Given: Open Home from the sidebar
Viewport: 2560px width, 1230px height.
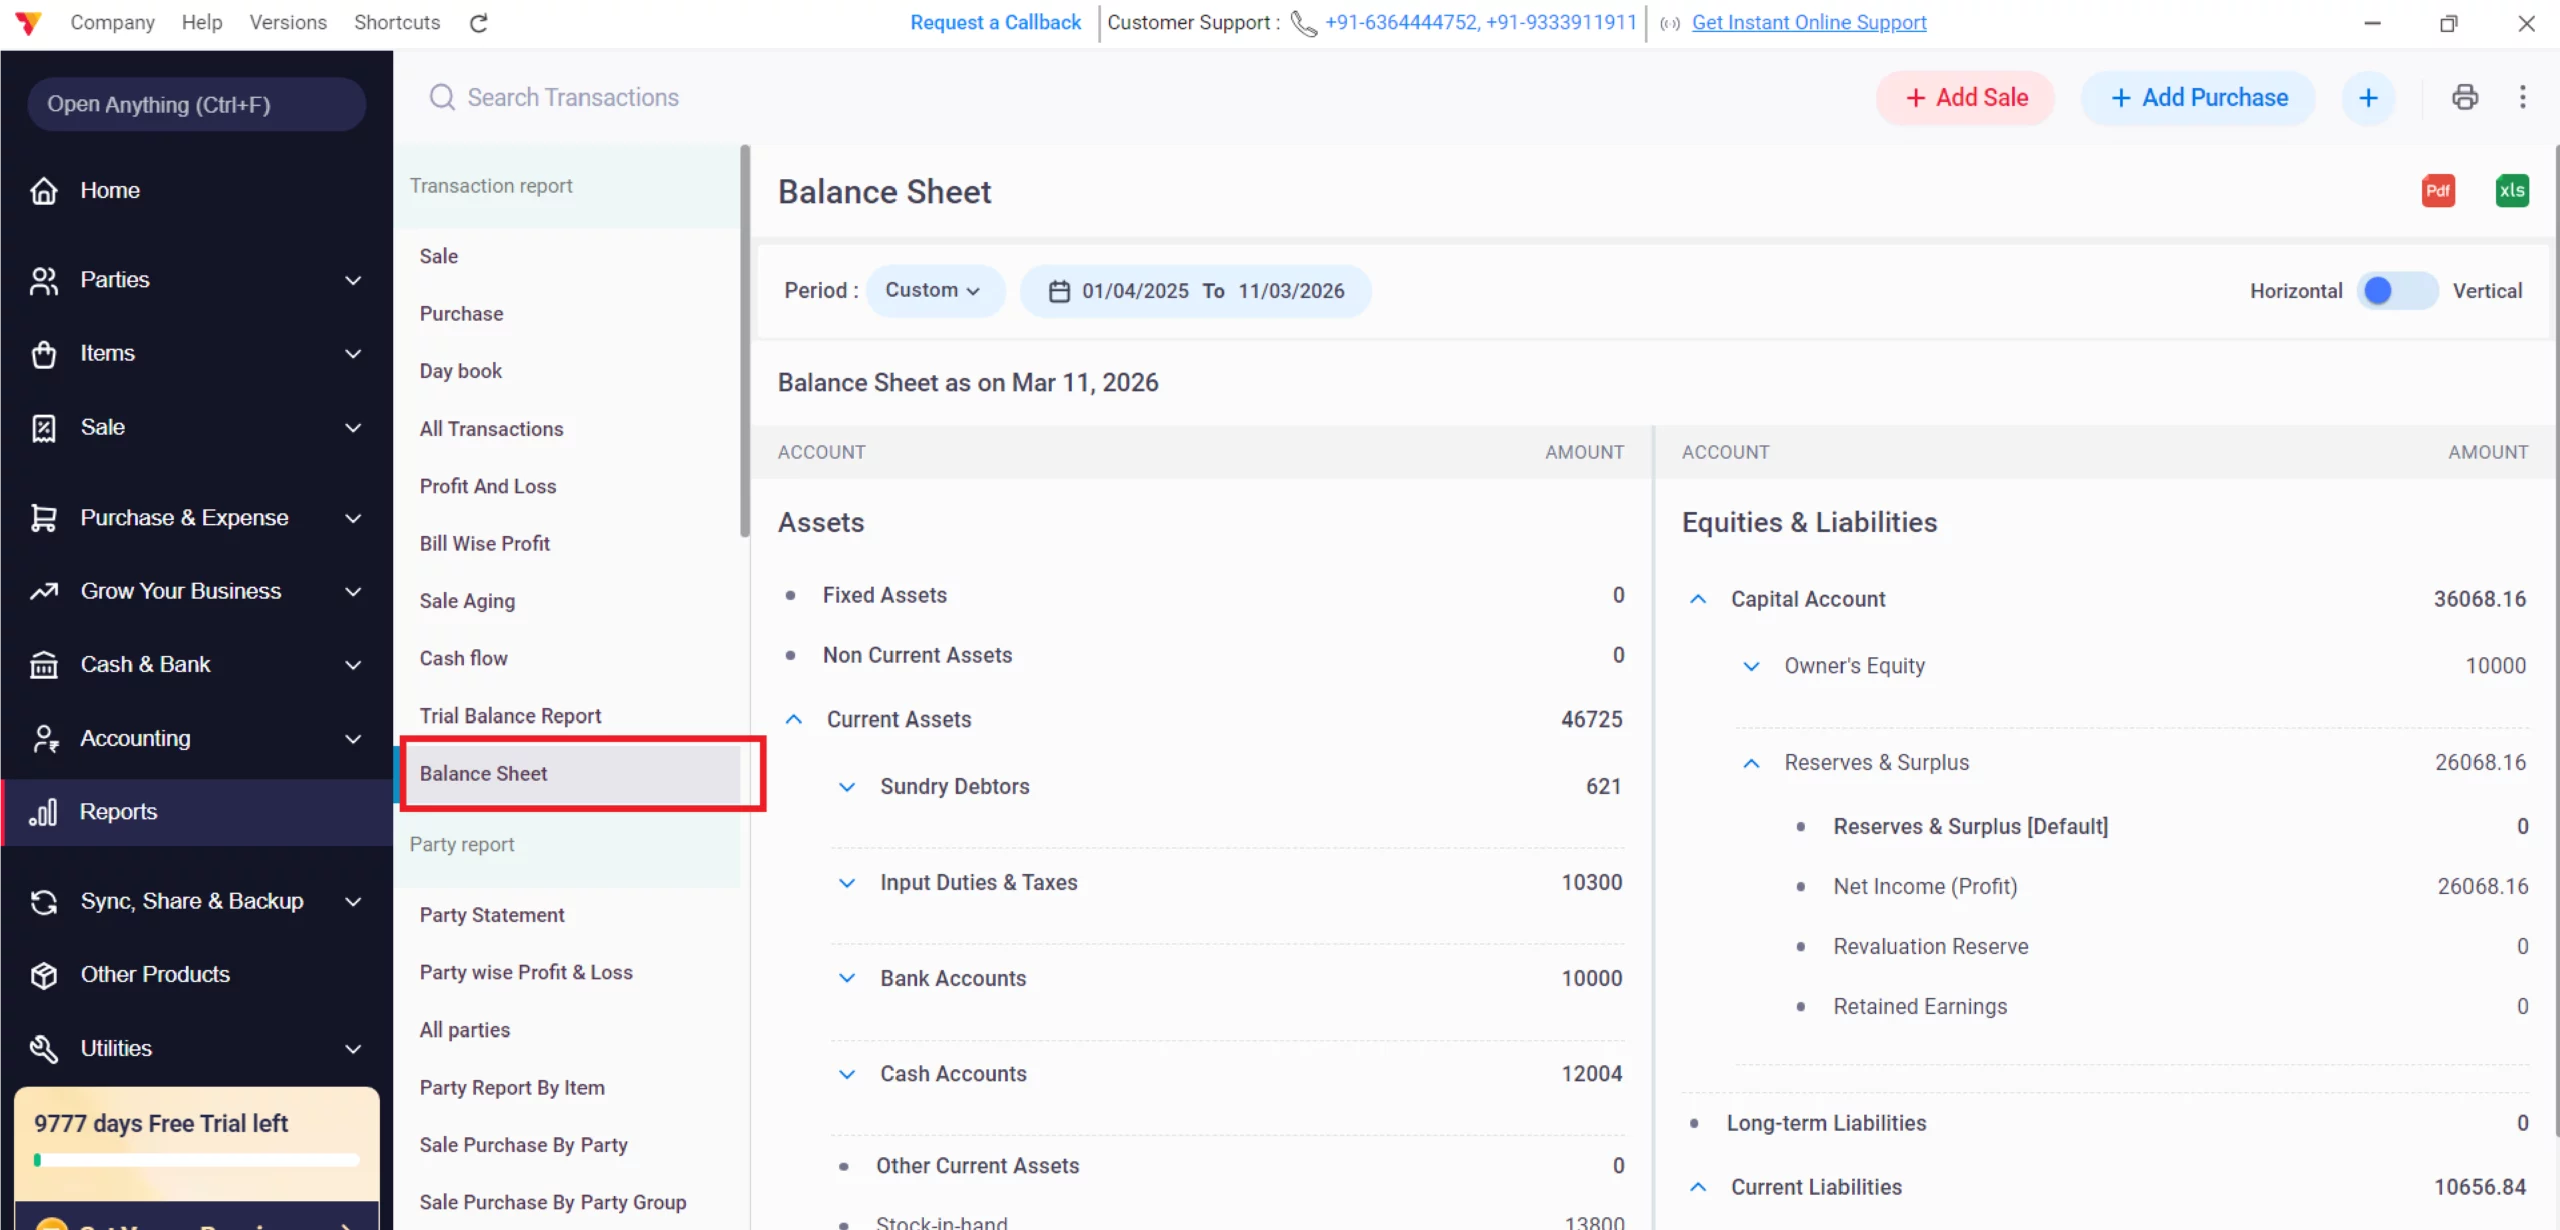Looking at the screenshot, I should pyautogui.click(x=110, y=190).
